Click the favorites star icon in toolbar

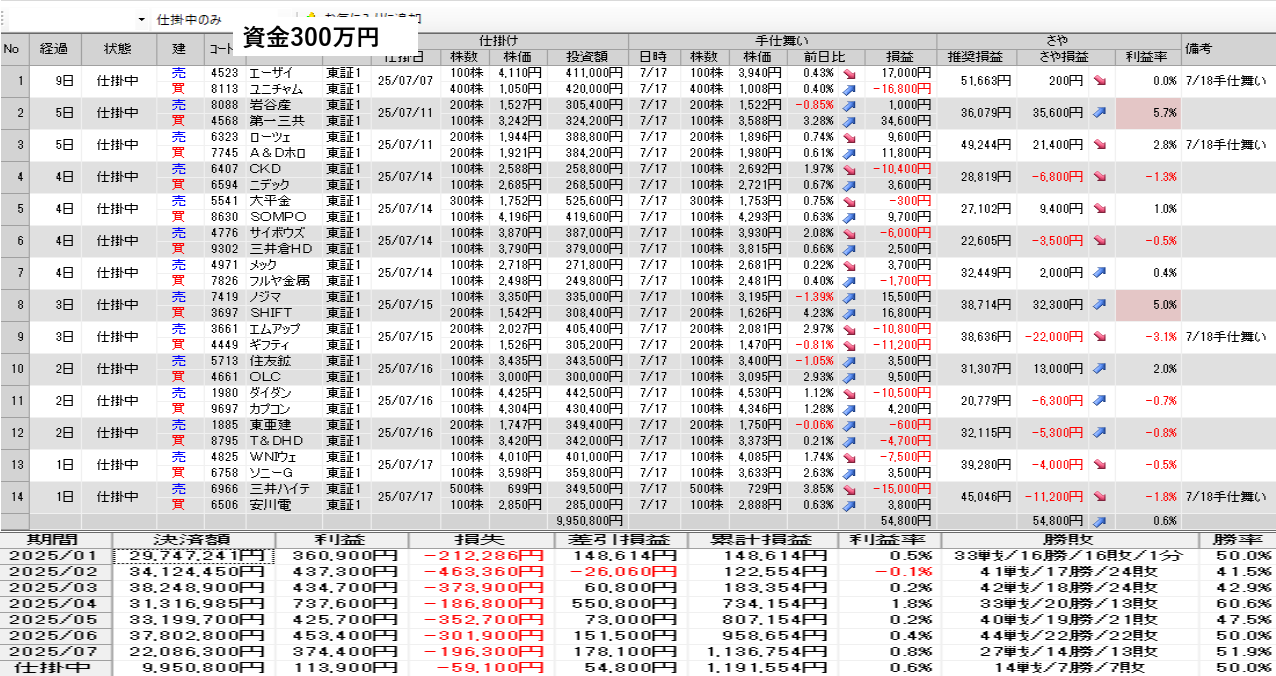point(311,18)
